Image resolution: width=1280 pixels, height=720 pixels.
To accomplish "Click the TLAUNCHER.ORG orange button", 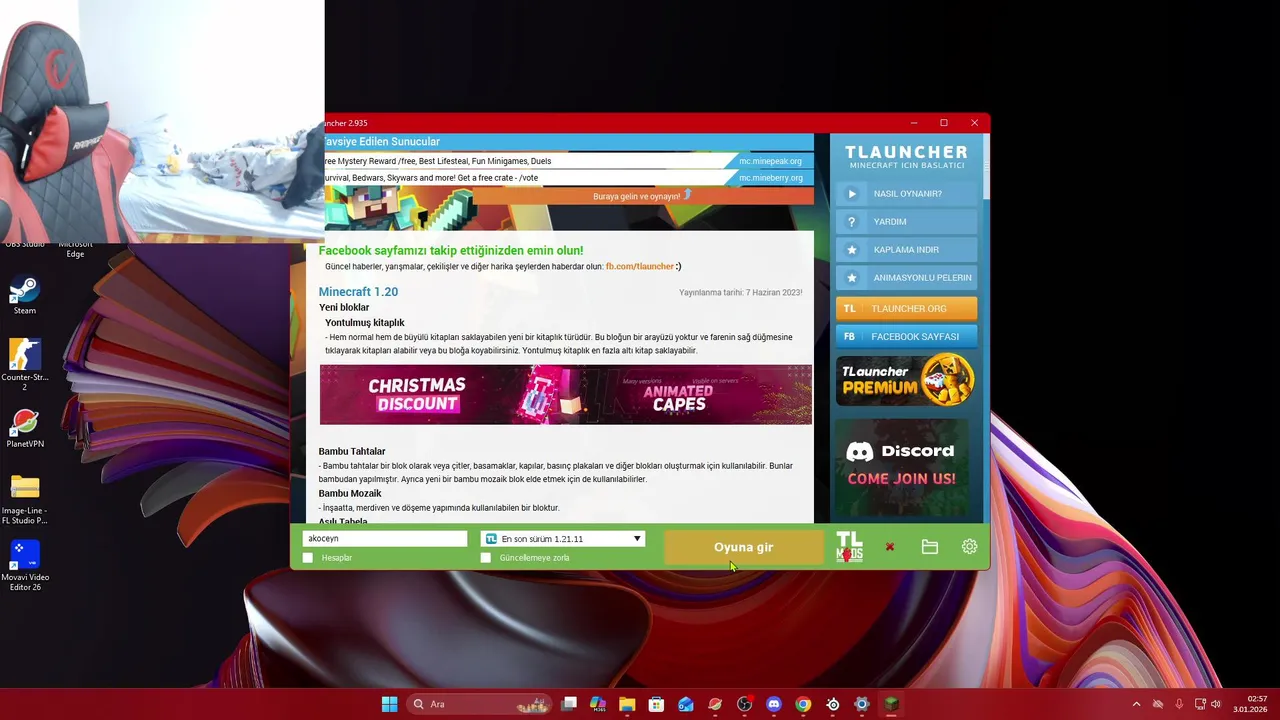I will (906, 308).
